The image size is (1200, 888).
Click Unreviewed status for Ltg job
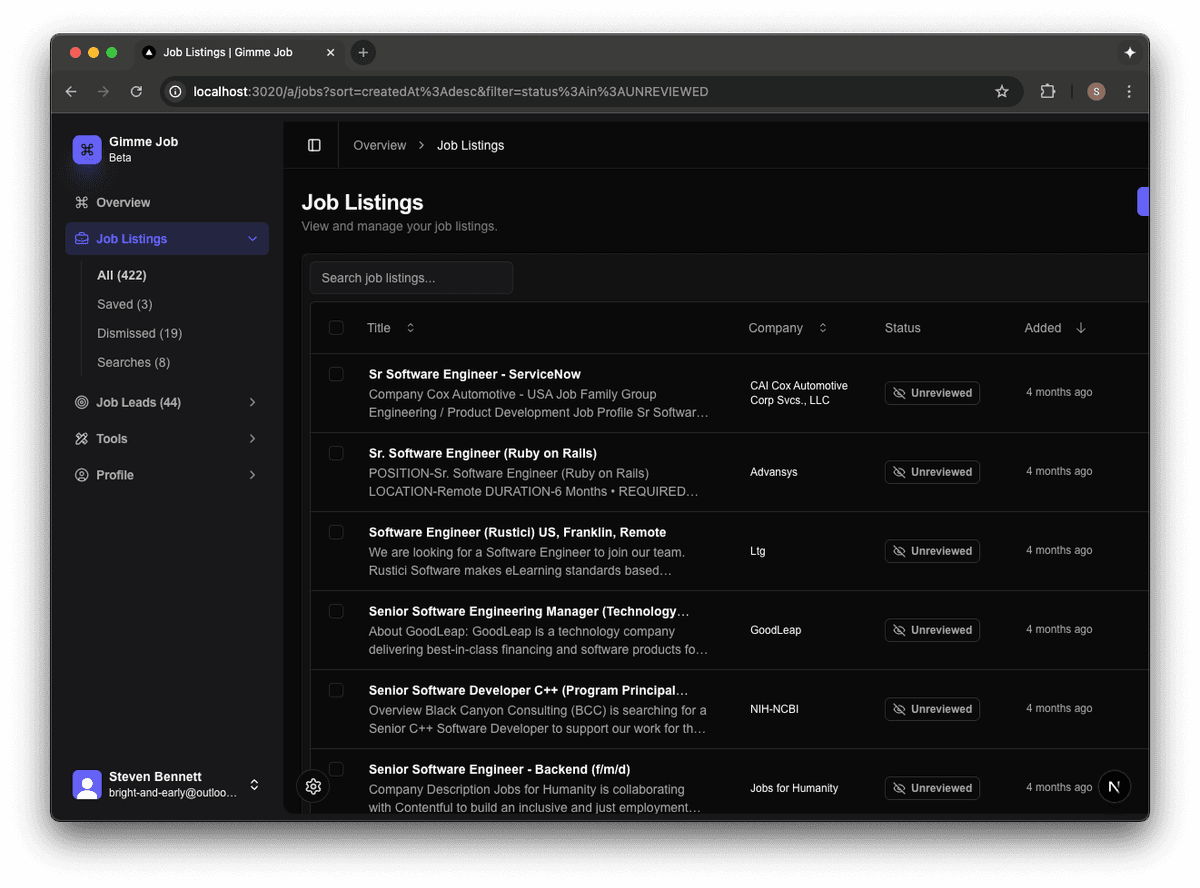pos(932,551)
